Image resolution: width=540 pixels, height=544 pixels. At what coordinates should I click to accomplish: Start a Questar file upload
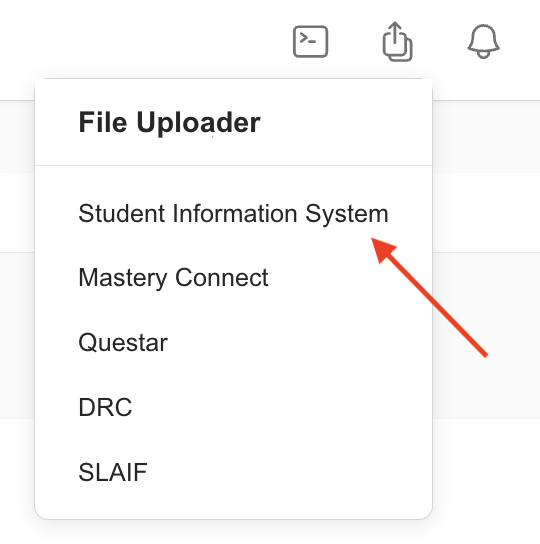point(123,342)
